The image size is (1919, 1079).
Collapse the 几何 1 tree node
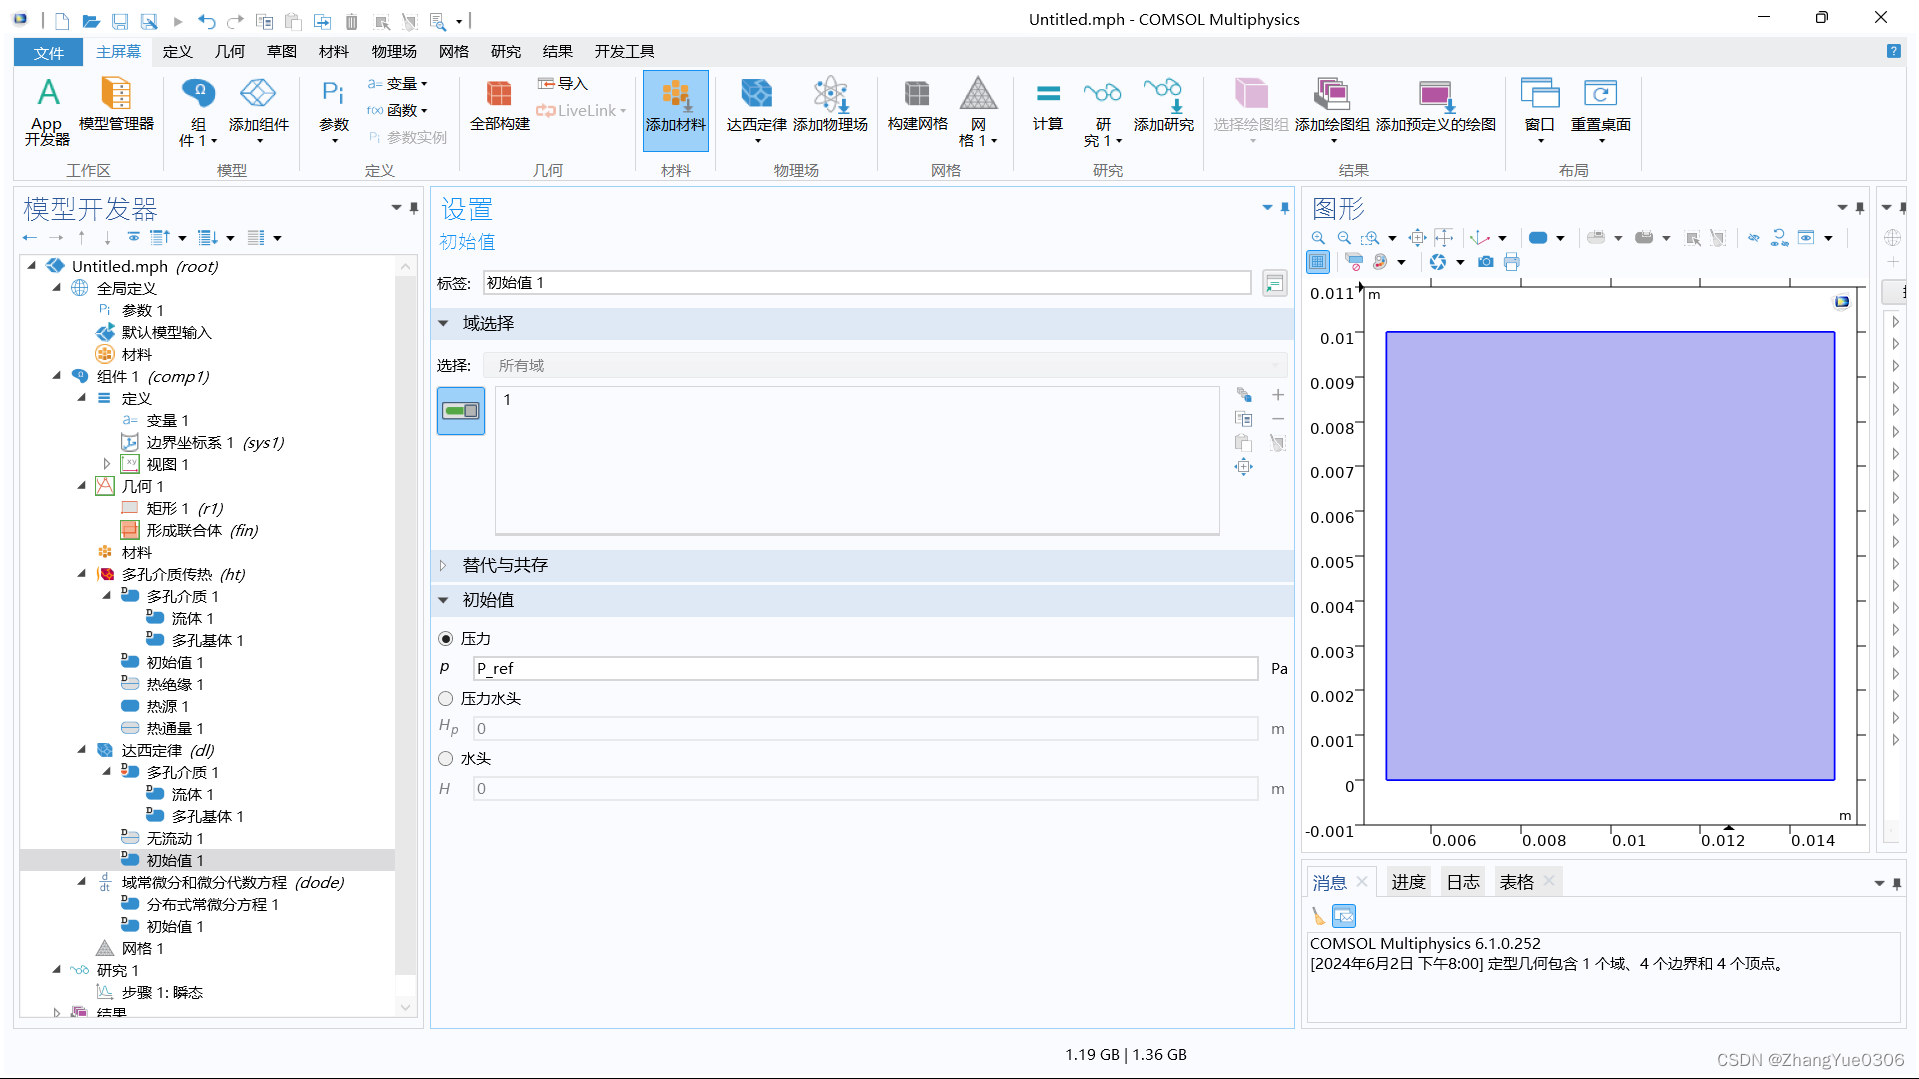(x=82, y=487)
